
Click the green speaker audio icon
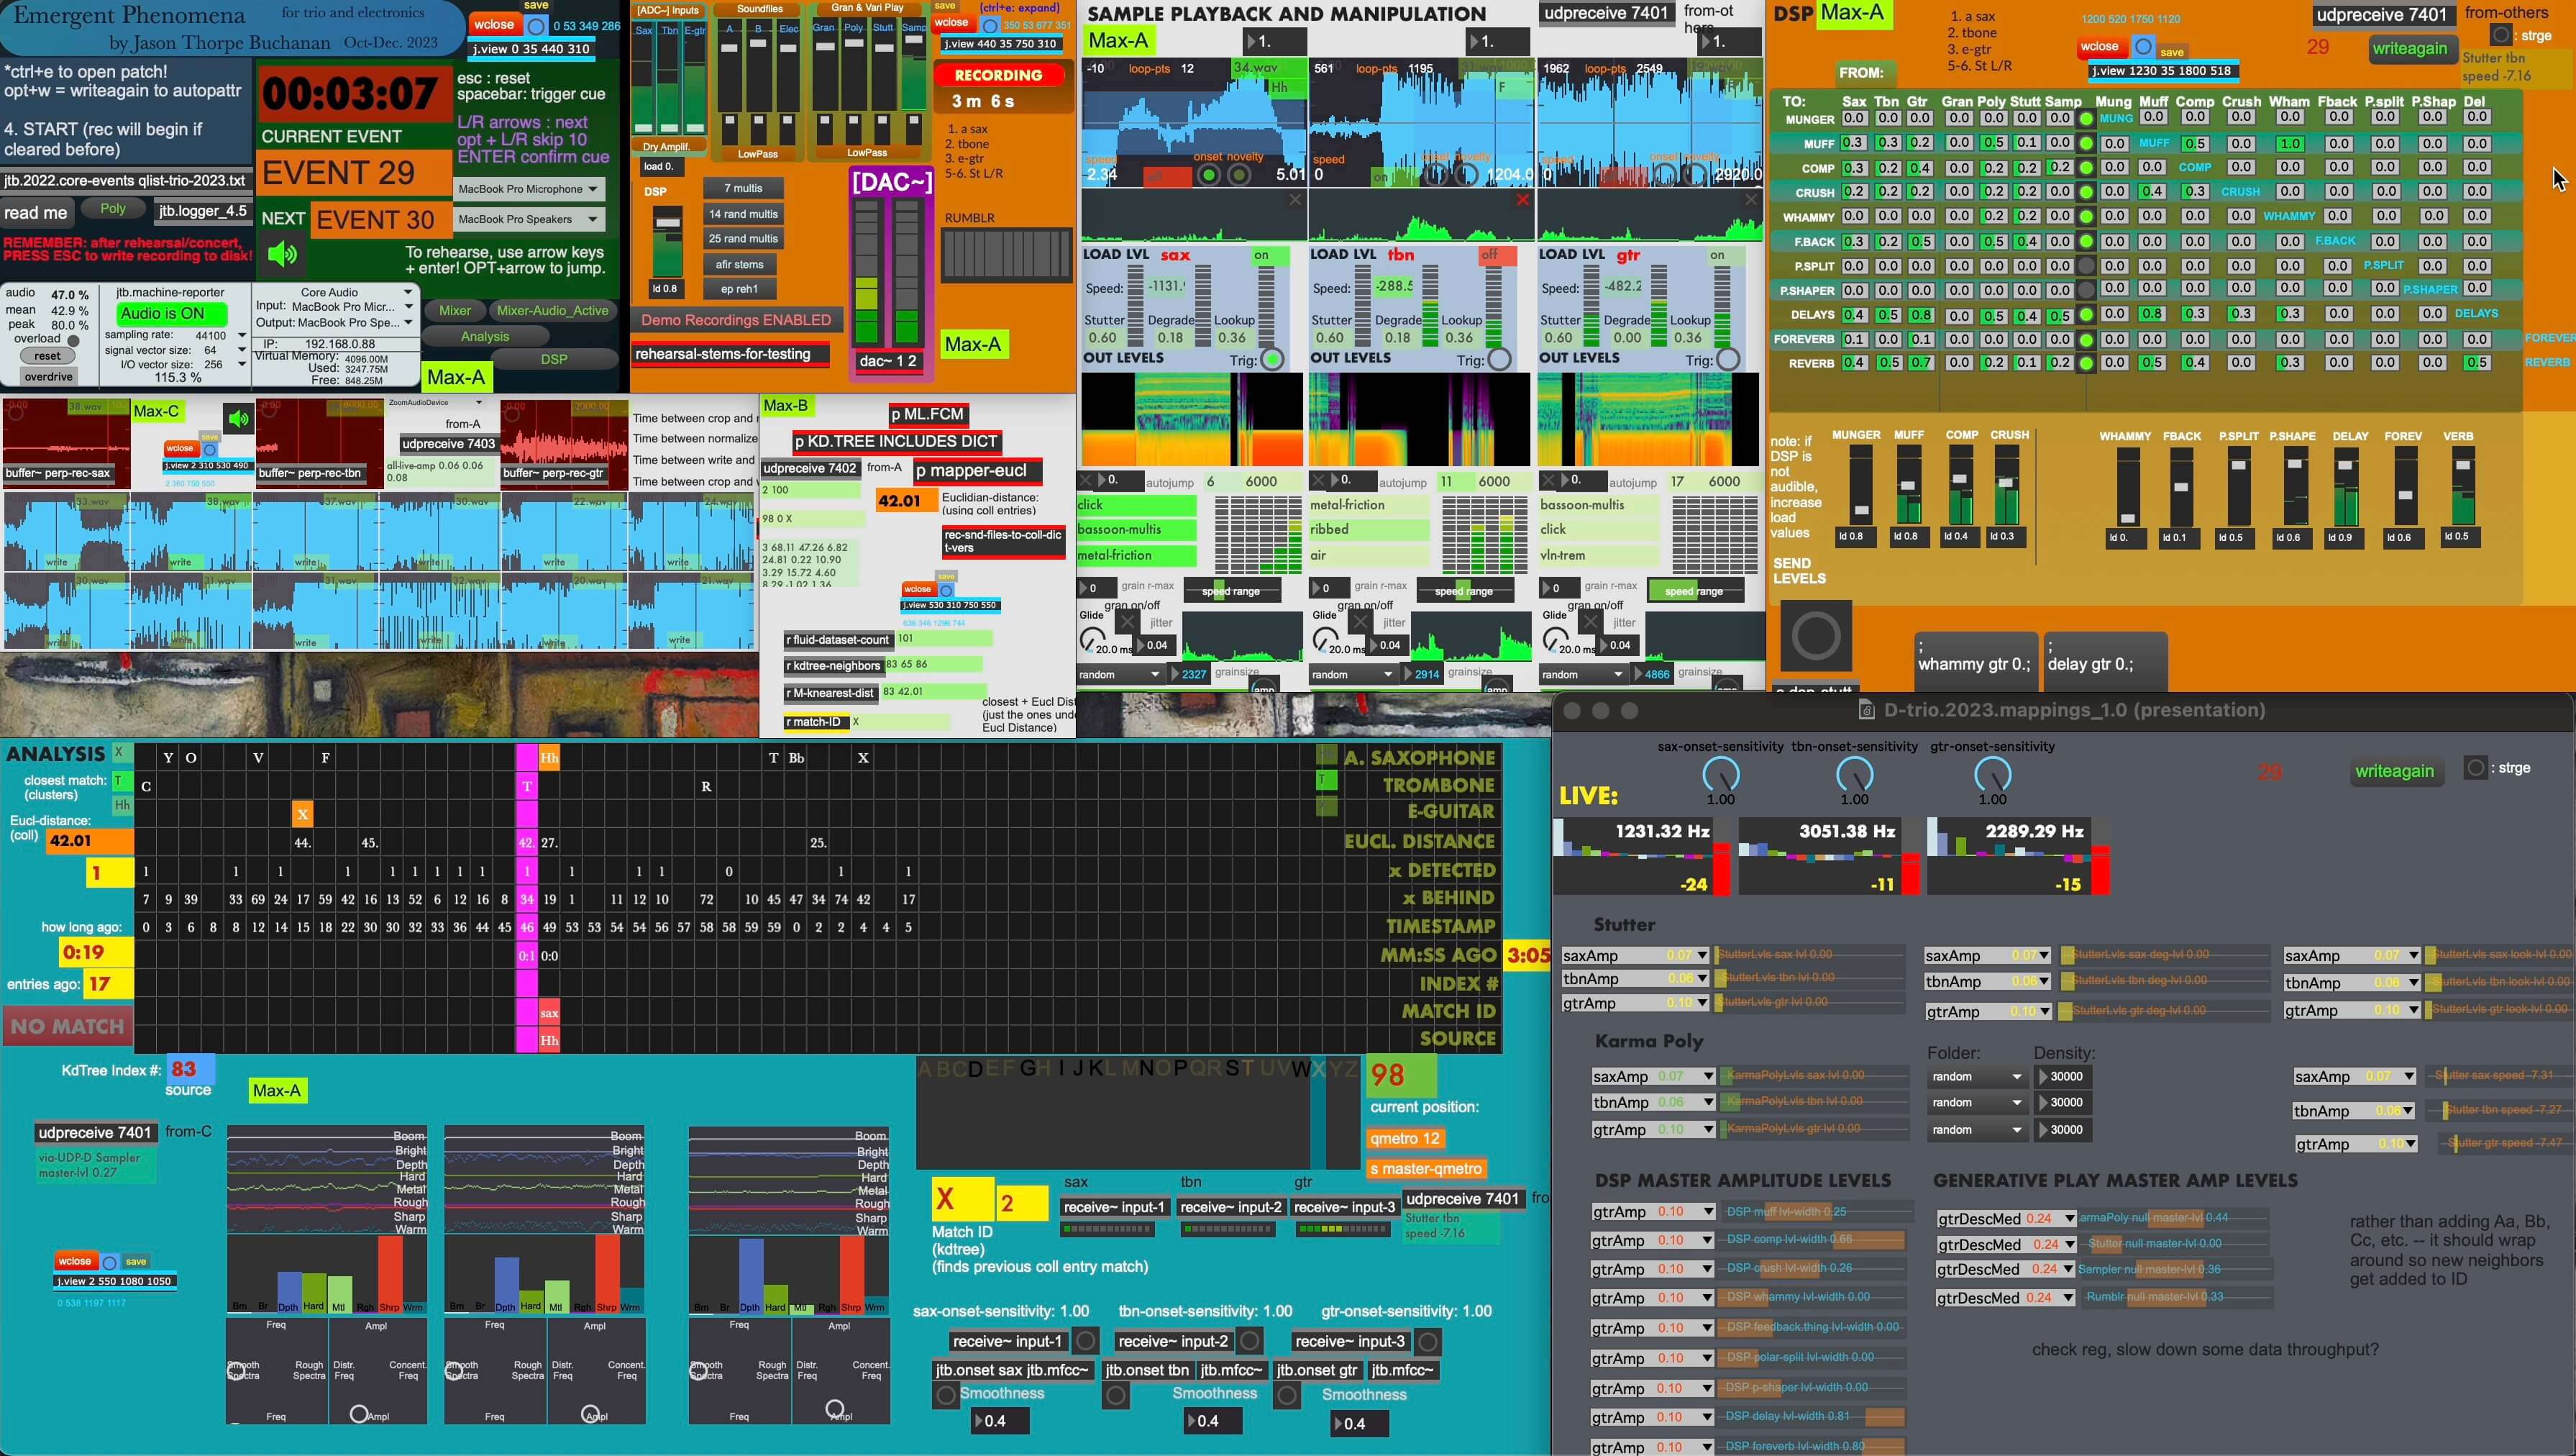283,253
